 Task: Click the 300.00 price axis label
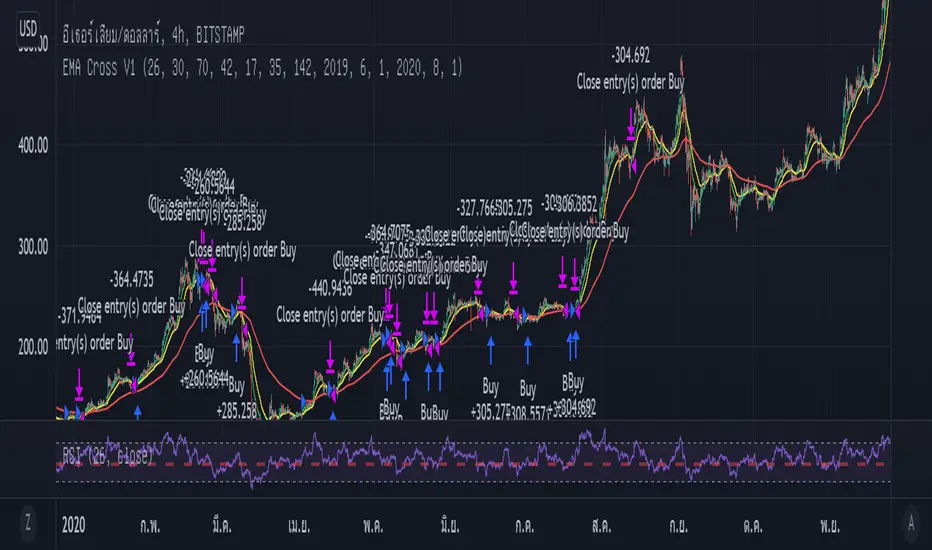pos(33,246)
